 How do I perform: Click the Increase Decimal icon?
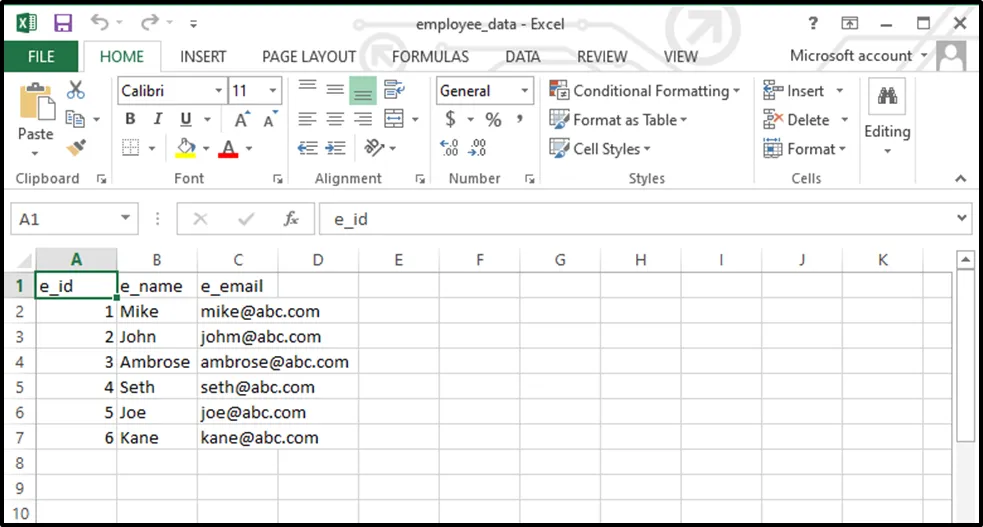(x=450, y=148)
